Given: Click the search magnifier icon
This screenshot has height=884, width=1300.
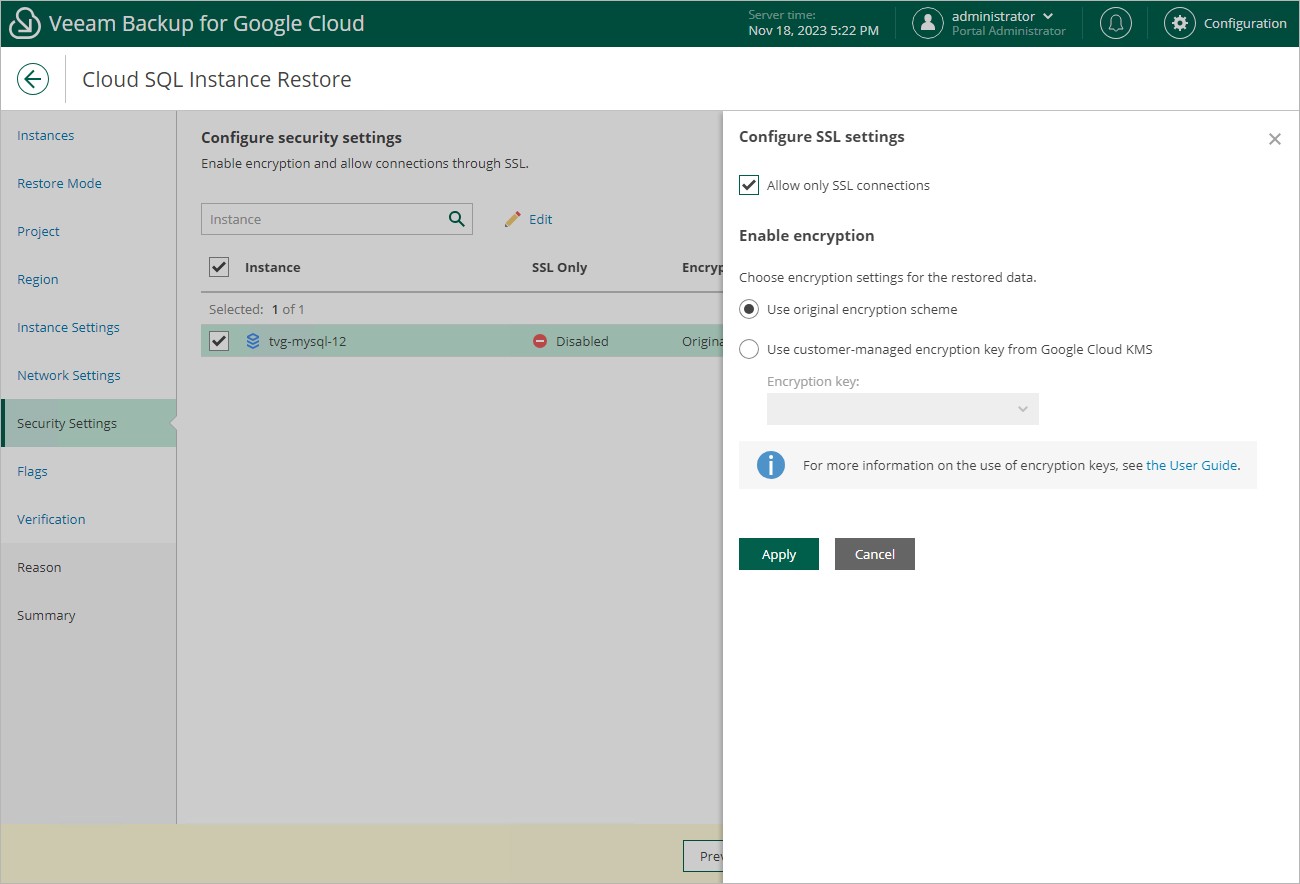Looking at the screenshot, I should [x=457, y=219].
